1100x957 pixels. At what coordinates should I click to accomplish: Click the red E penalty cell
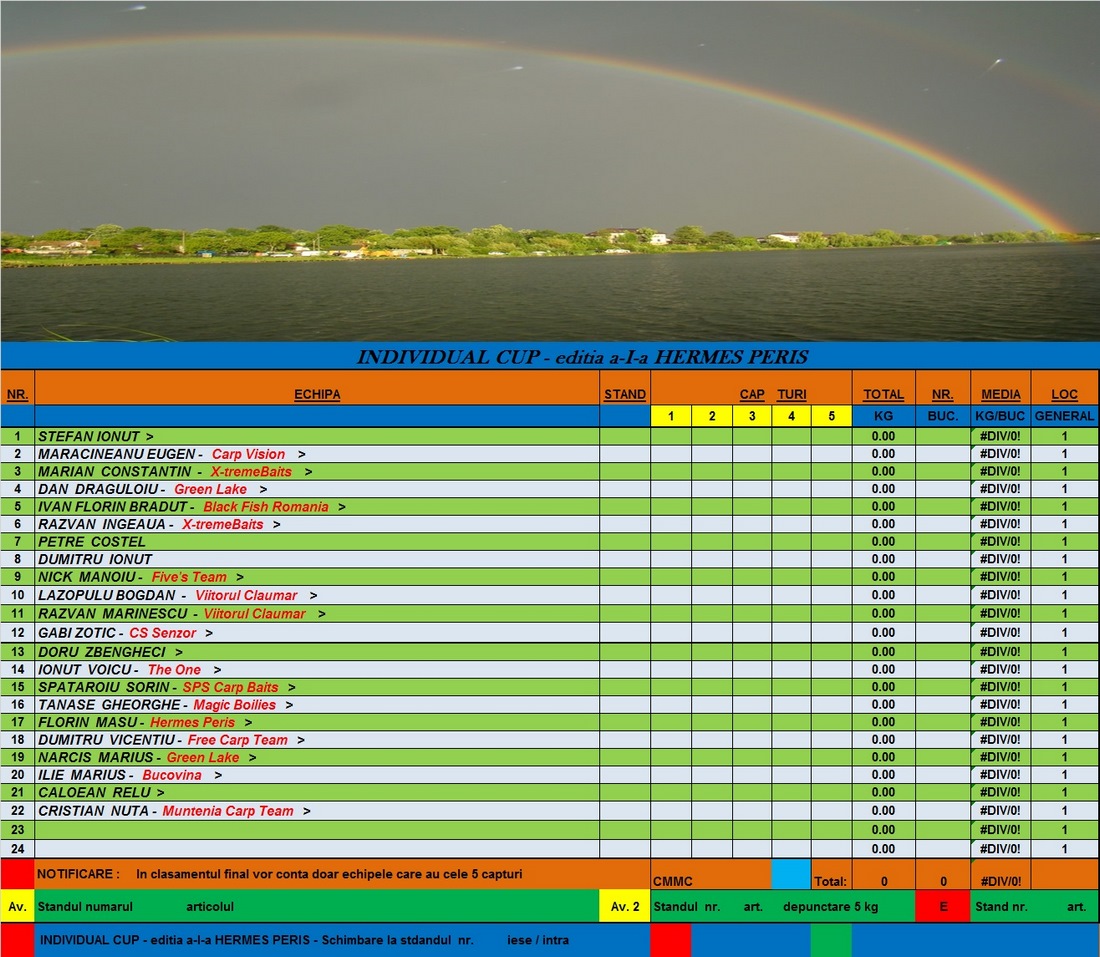pos(943,906)
